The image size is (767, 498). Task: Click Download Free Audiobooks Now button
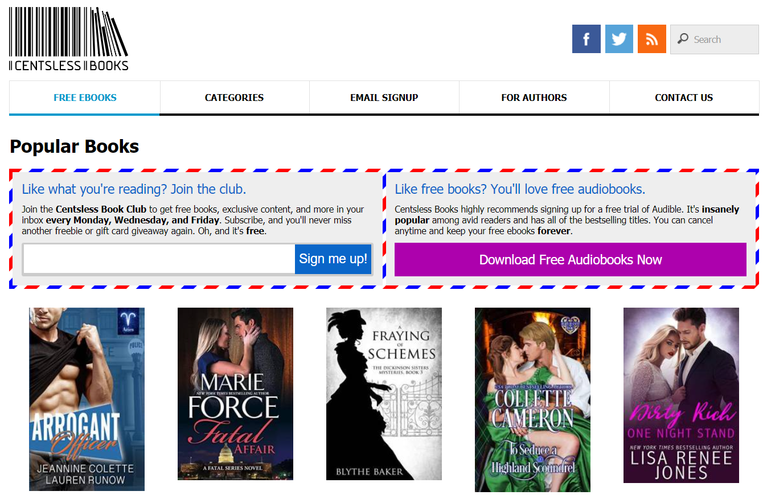[570, 260]
